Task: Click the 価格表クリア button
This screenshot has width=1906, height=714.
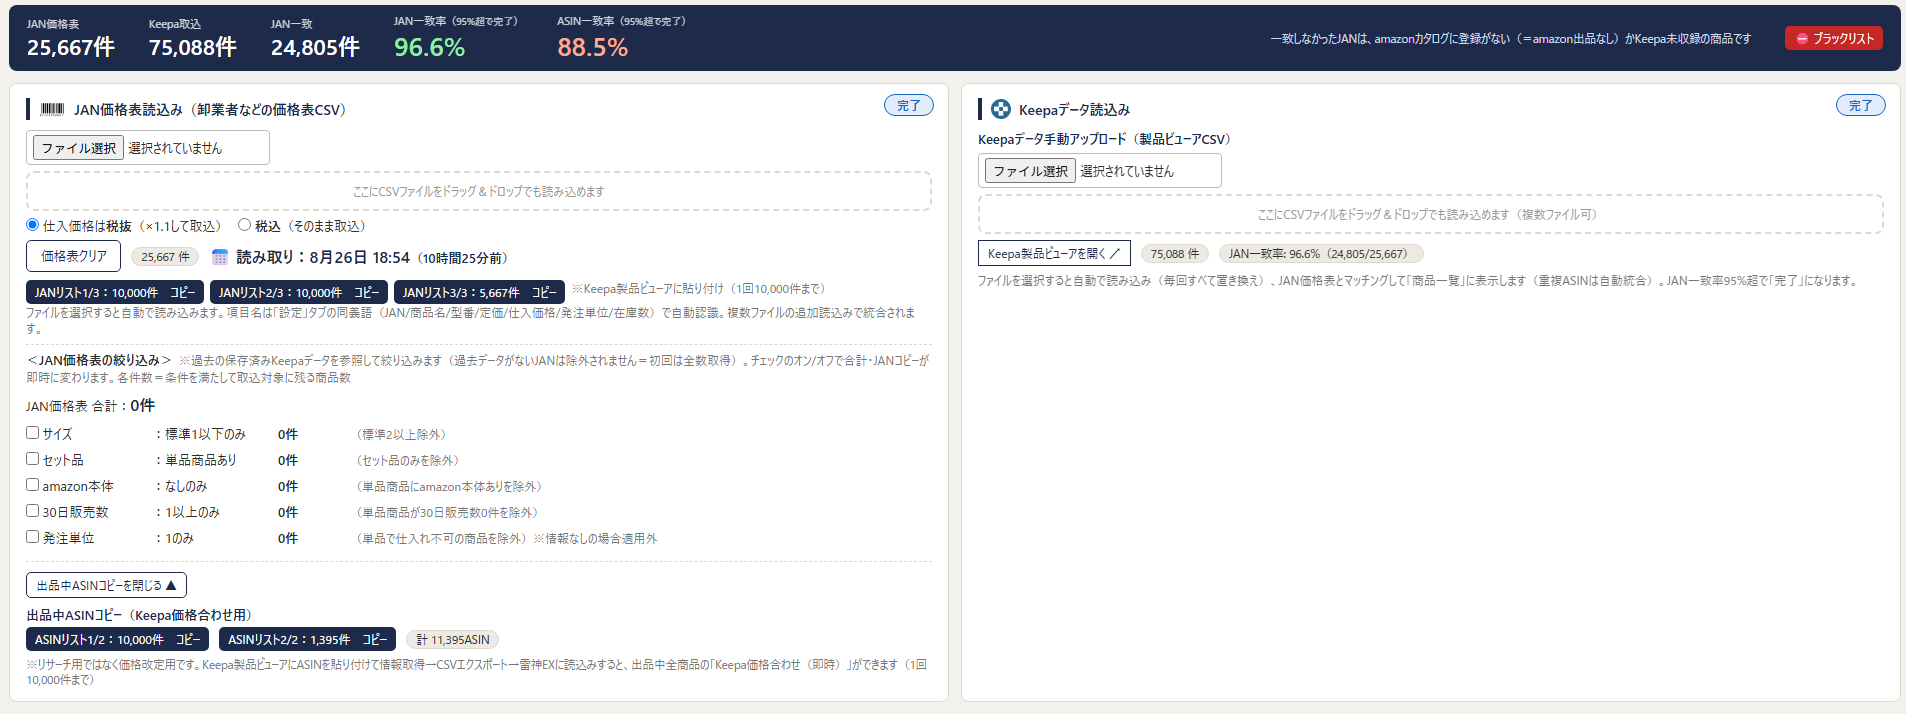Action: 73,256
